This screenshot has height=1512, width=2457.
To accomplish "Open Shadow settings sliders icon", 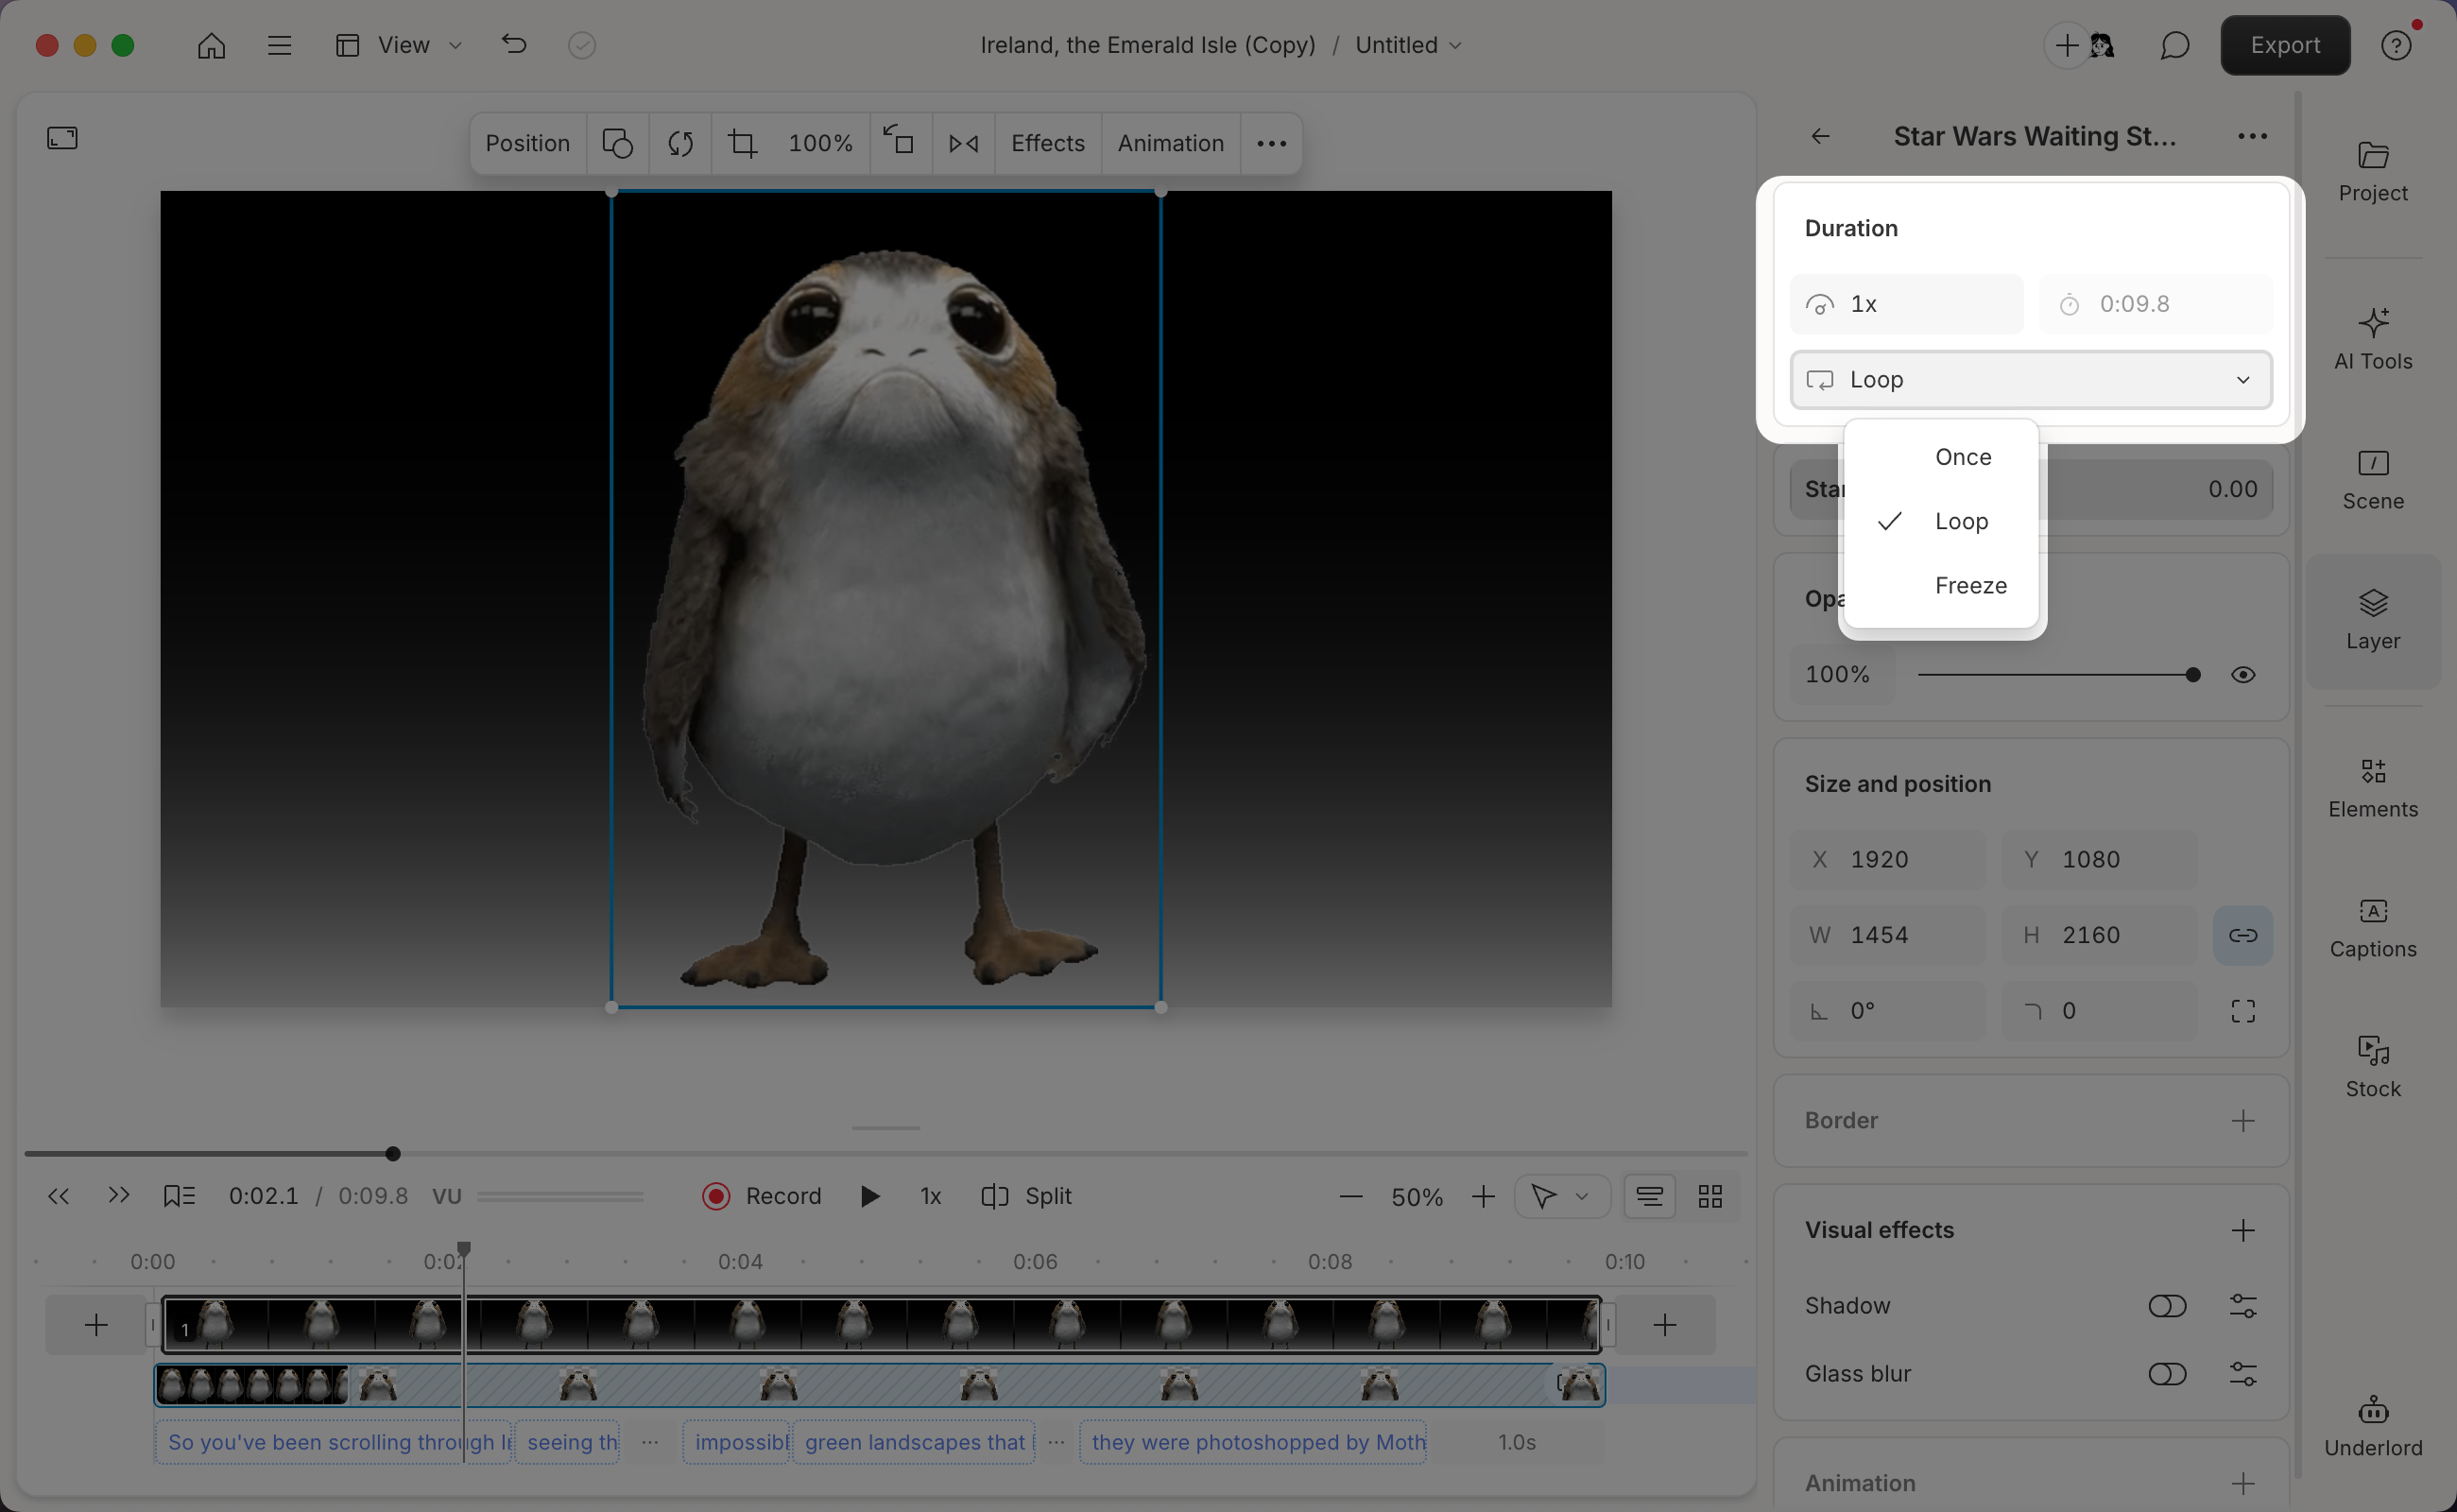I will (x=2242, y=1306).
